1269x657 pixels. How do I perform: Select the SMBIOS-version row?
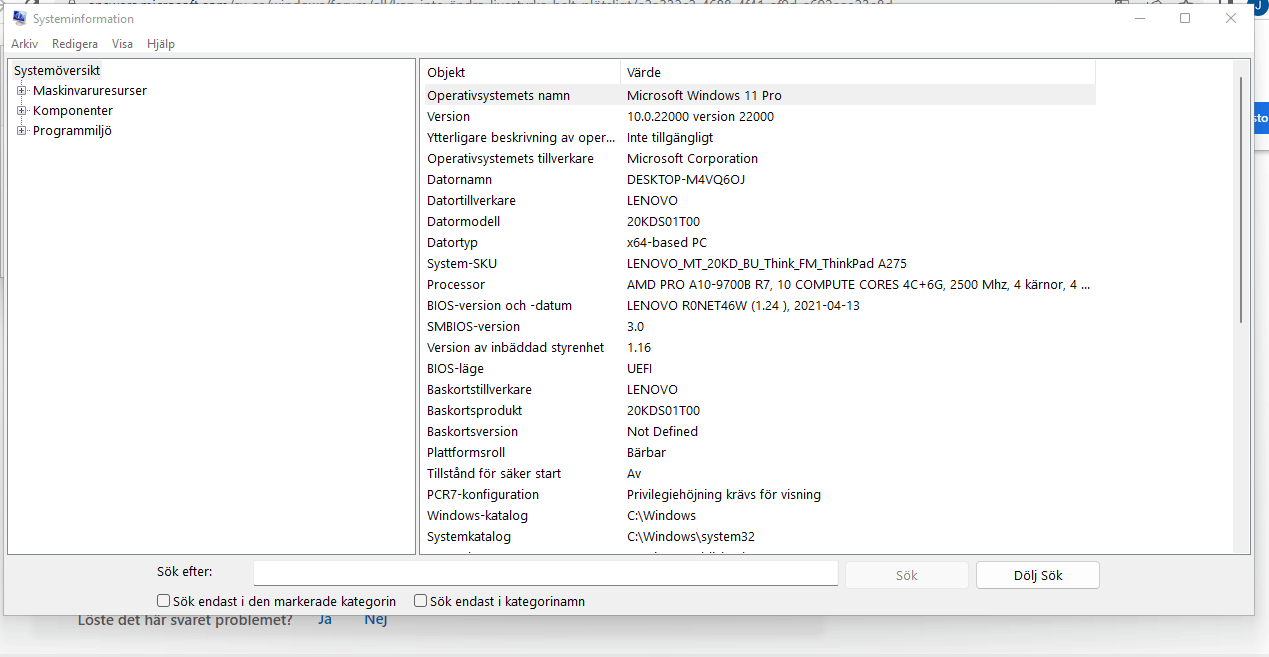pyautogui.click(x=758, y=326)
